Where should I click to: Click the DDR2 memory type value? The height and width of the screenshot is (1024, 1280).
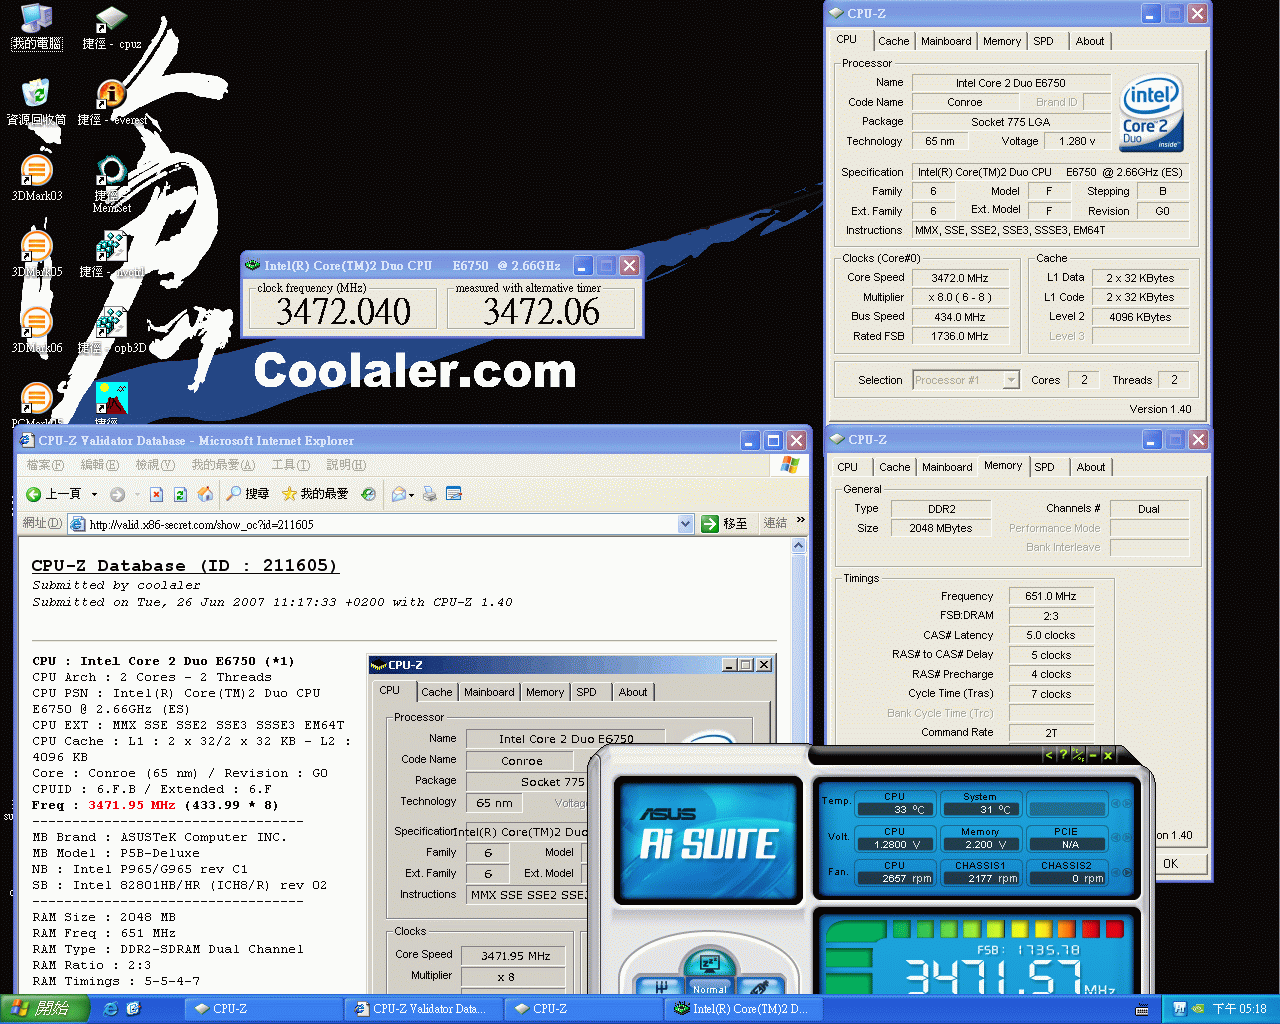[x=941, y=509]
